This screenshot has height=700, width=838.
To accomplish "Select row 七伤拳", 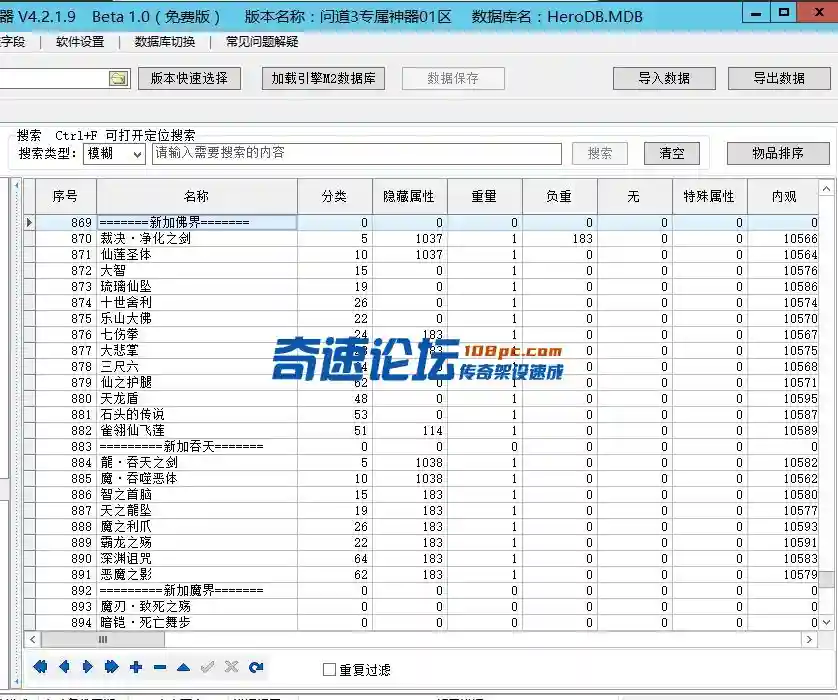I will click(421, 335).
